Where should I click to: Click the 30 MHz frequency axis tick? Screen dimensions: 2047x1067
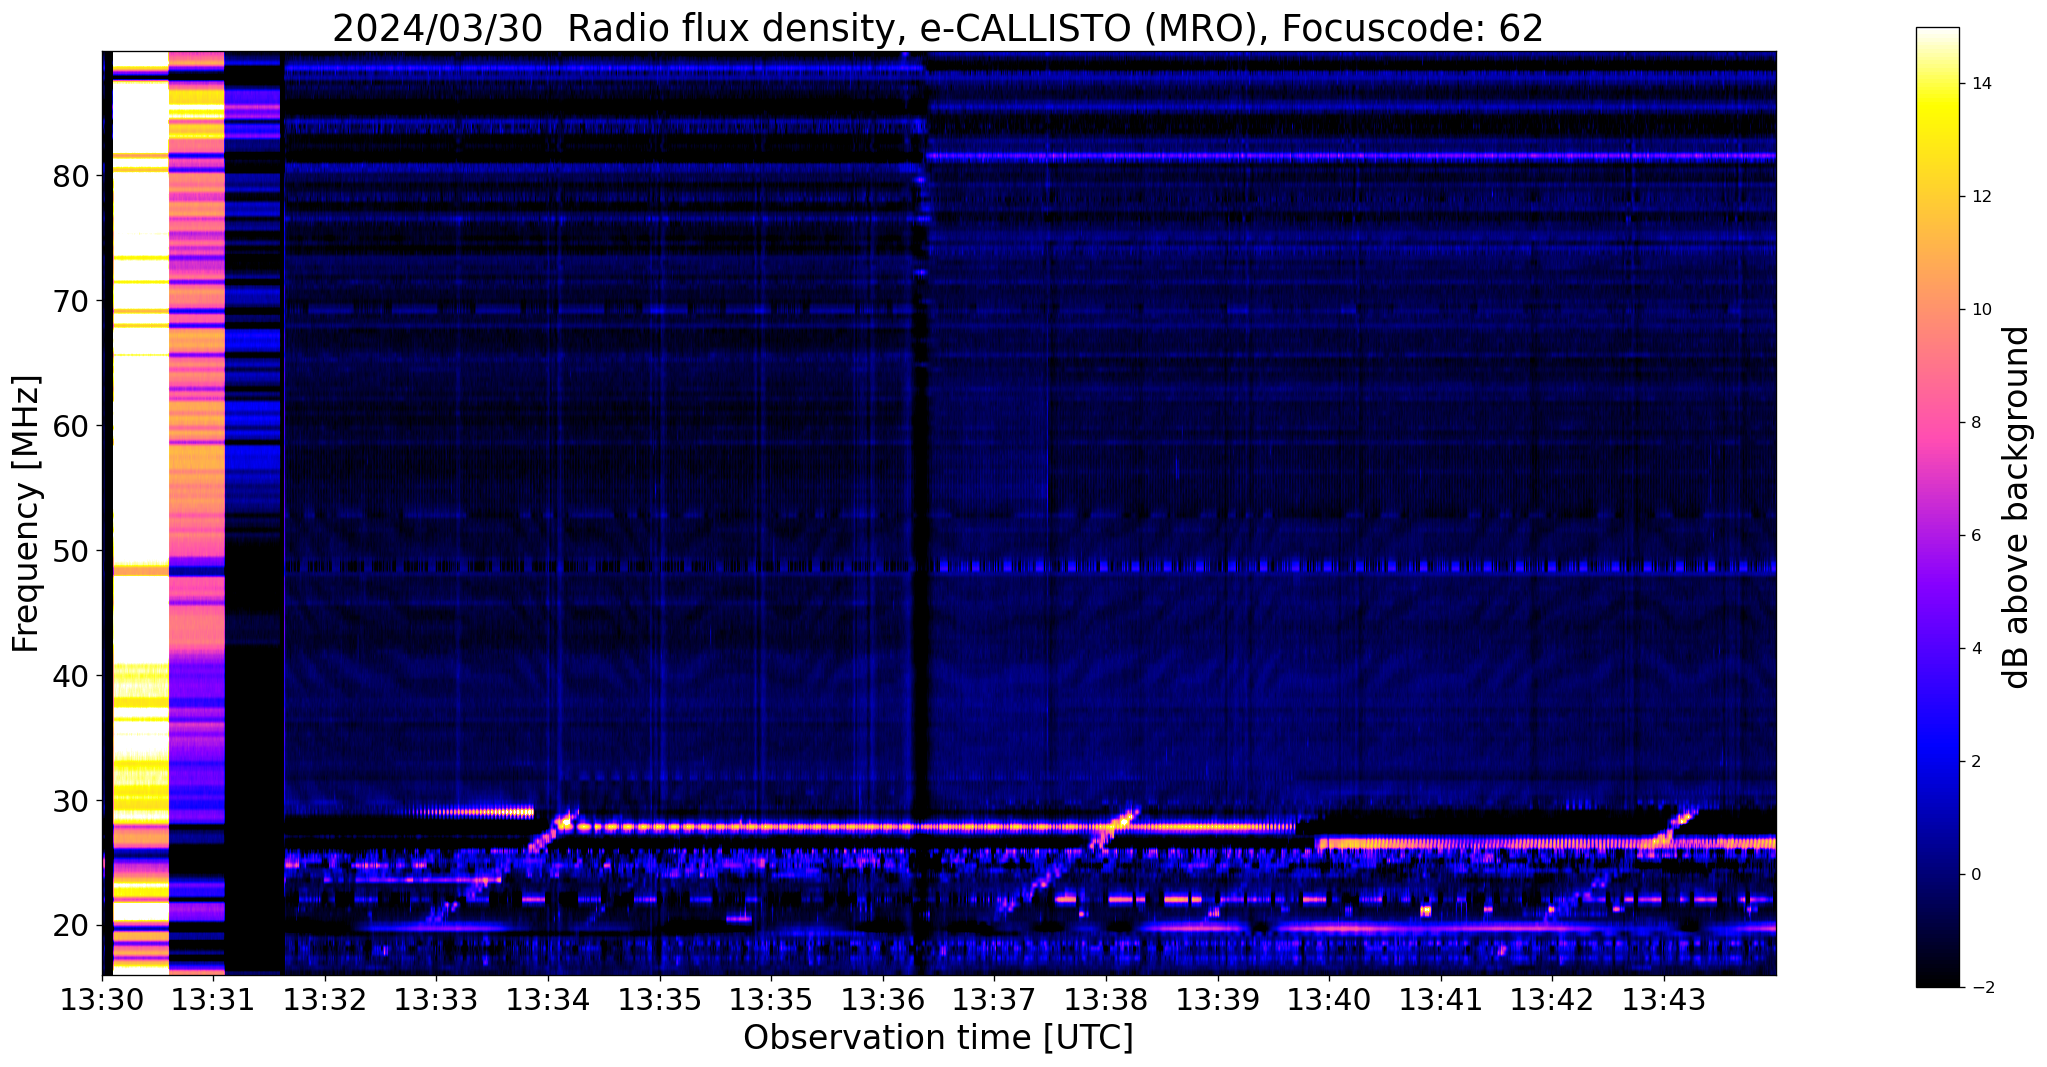(70, 801)
